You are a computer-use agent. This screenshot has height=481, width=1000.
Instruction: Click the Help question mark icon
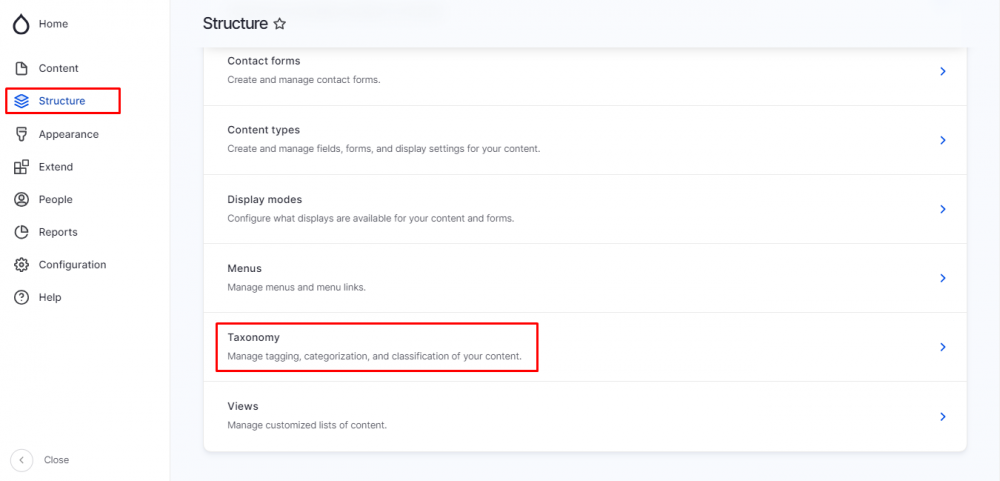21,297
